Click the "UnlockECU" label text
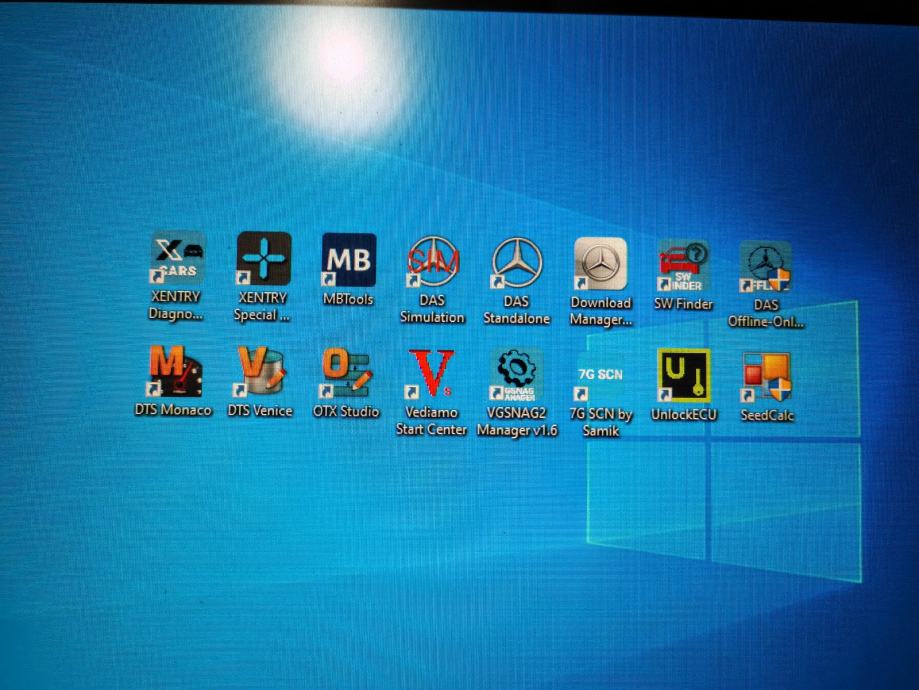Image resolution: width=919 pixels, height=690 pixels. pos(684,414)
